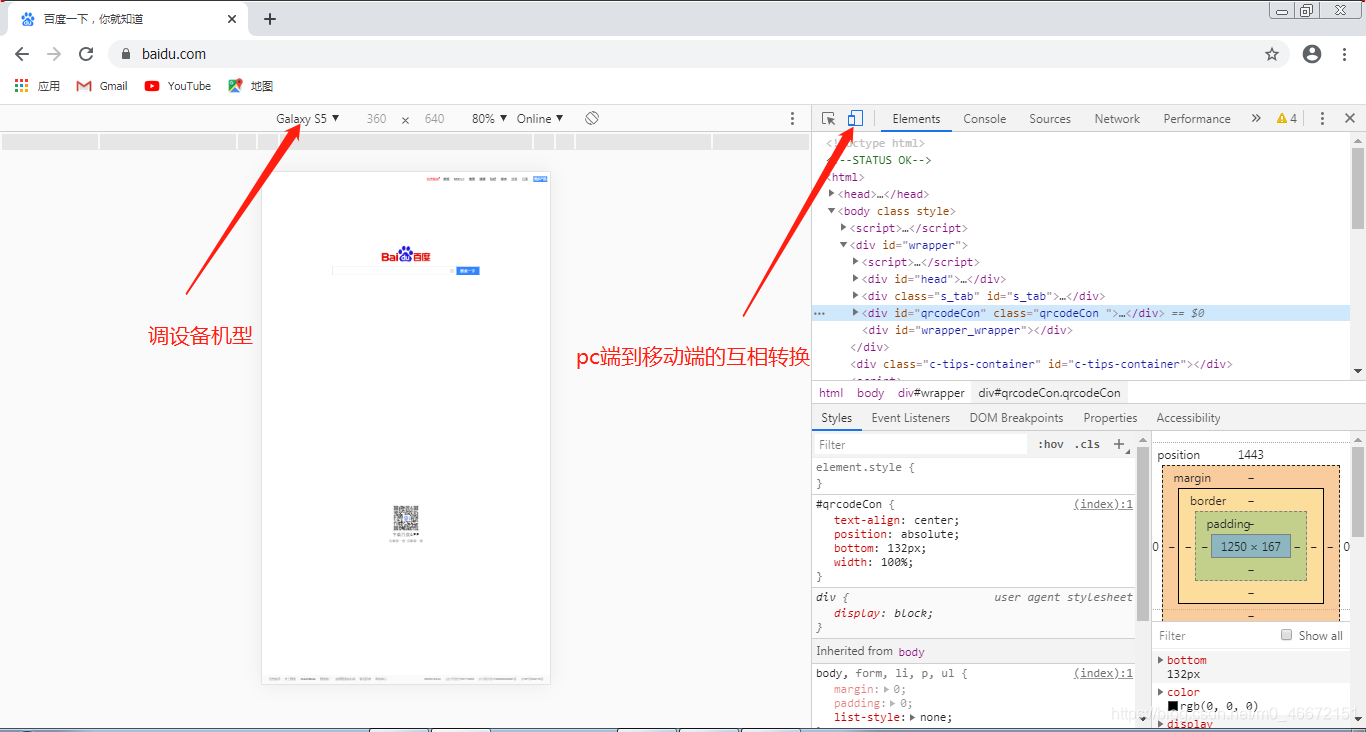Open Galaxy S5 device dropdown
1366x732 pixels.
[x=308, y=118]
